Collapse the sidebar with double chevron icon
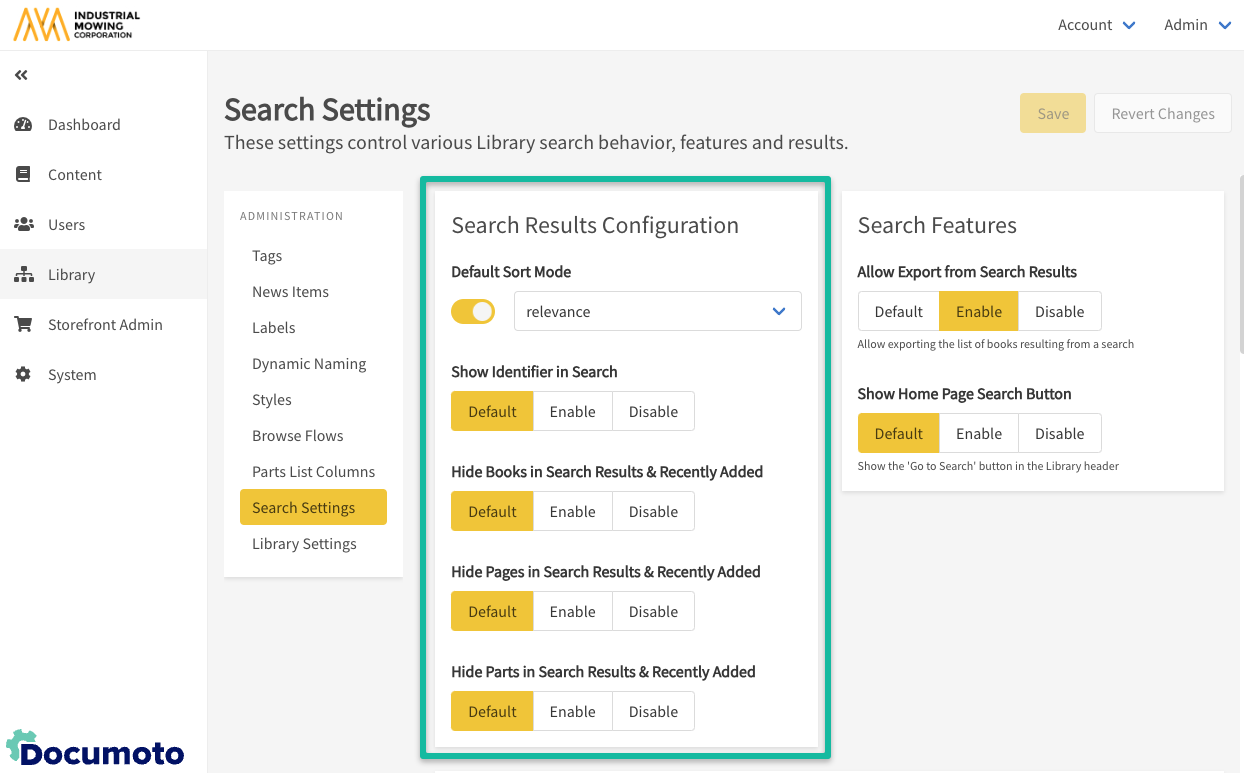The image size is (1244, 773). coord(21,75)
